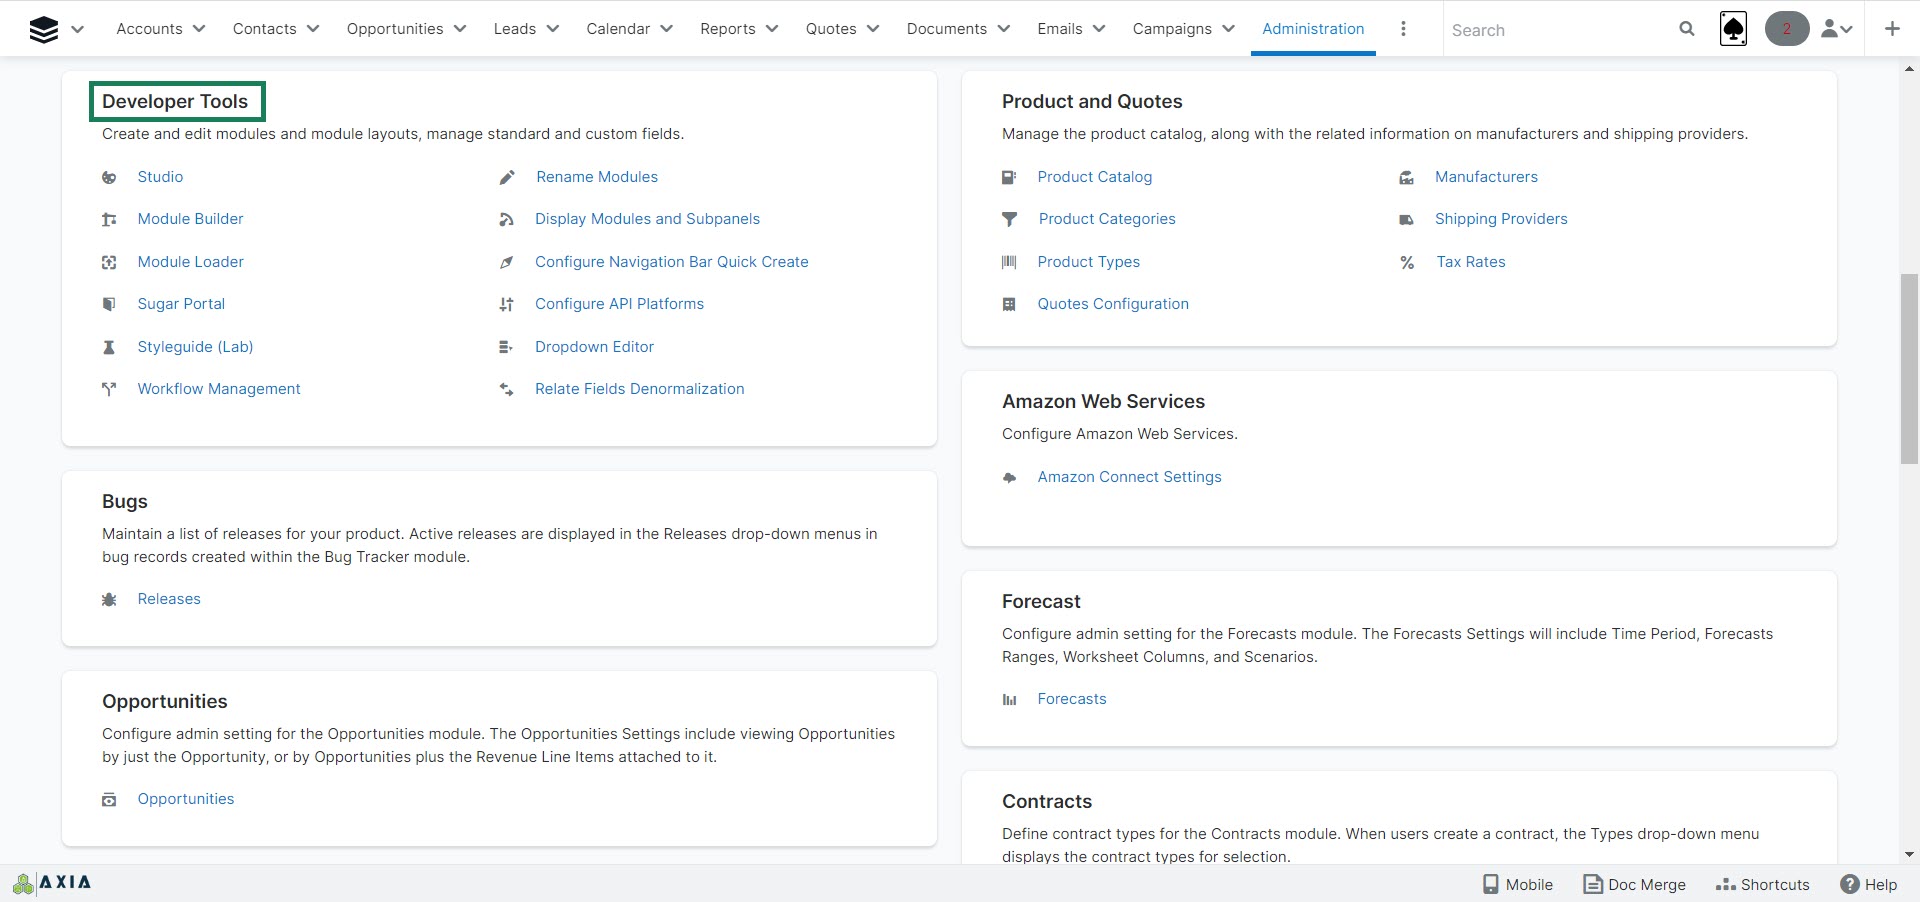
Task: Open the Reports menu item
Action: tap(727, 29)
